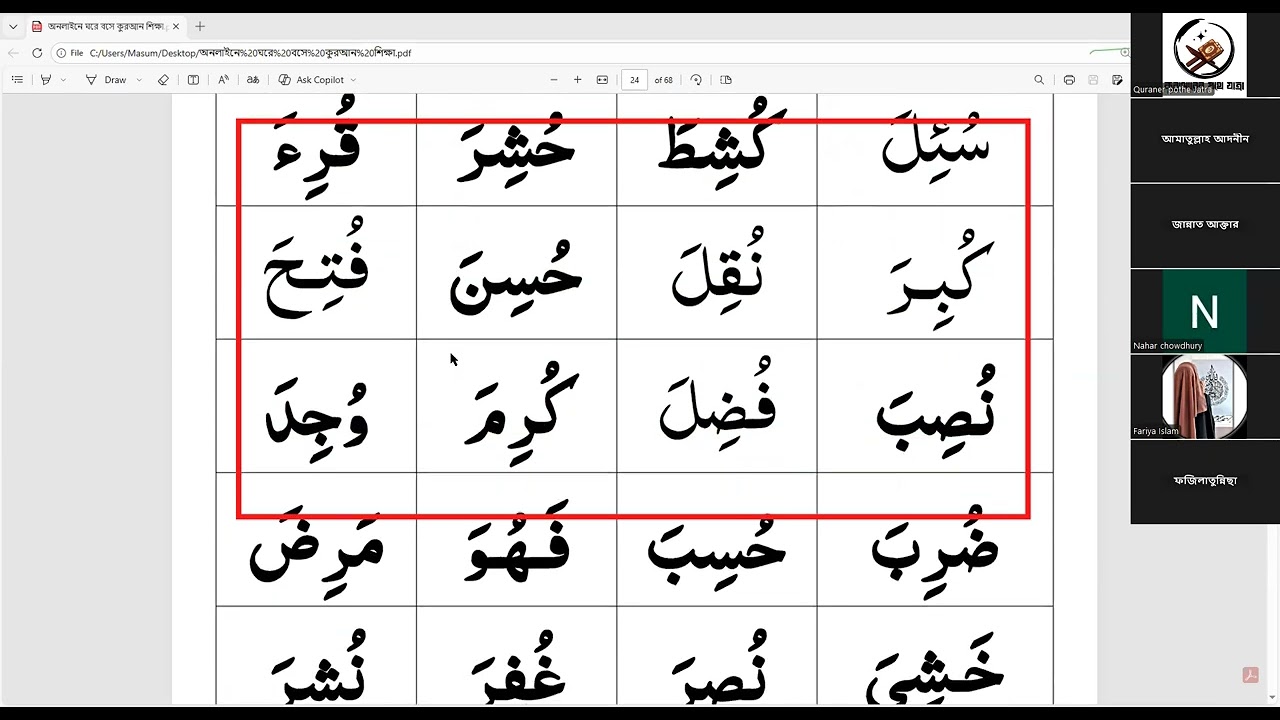Click the address bar file path
Image resolution: width=1280 pixels, height=720 pixels.
[250, 53]
